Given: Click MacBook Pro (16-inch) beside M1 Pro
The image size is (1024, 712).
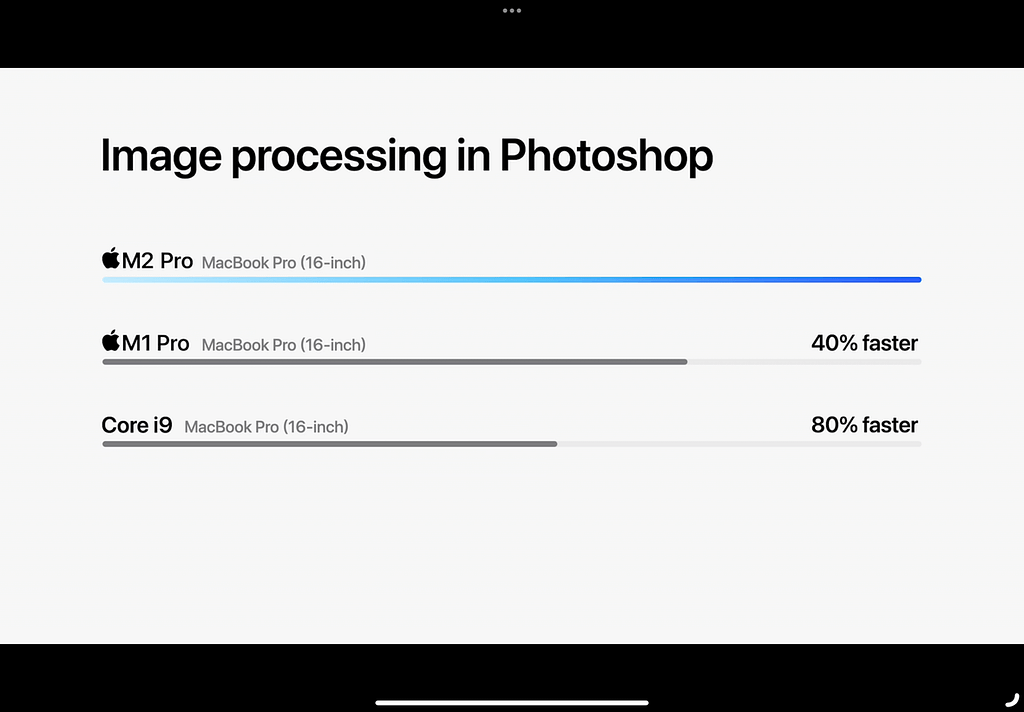Looking at the screenshot, I should [283, 345].
